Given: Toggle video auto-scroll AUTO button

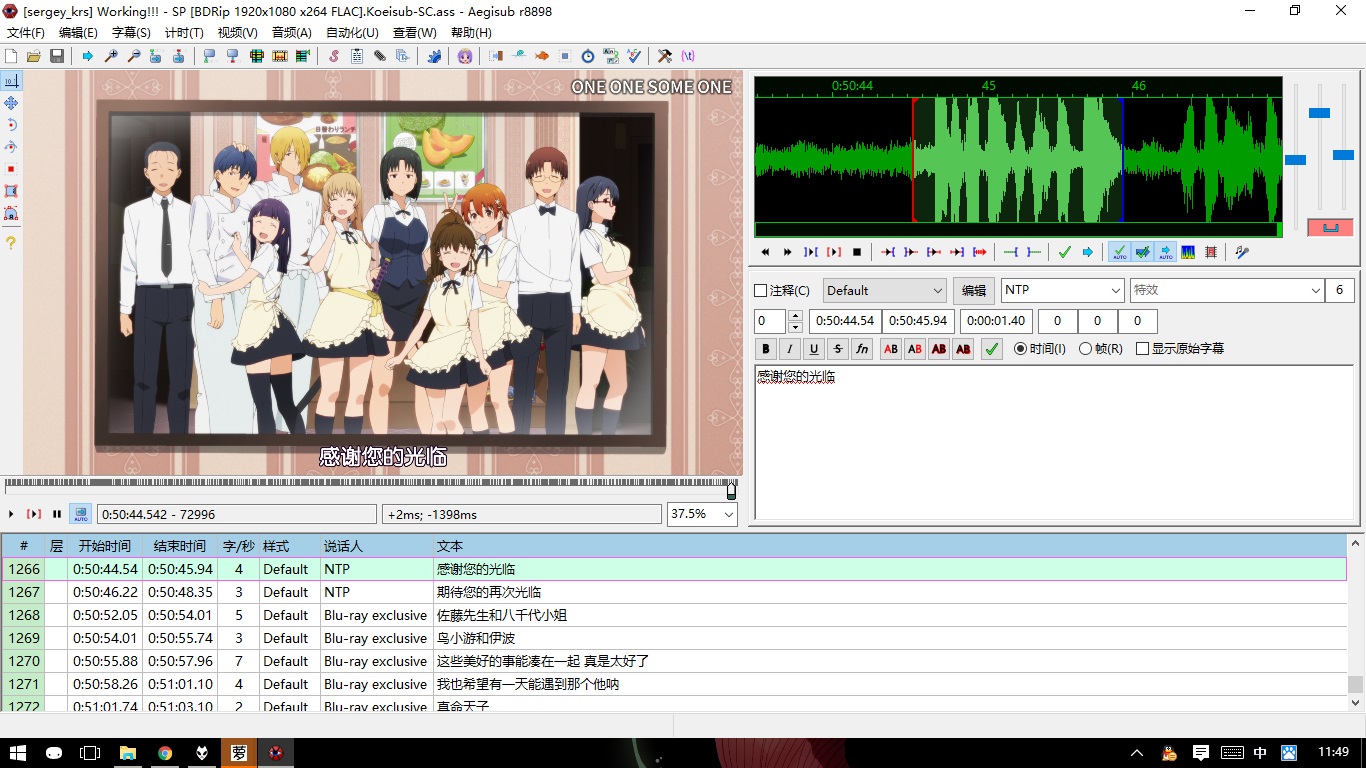Looking at the screenshot, I should click(80, 514).
